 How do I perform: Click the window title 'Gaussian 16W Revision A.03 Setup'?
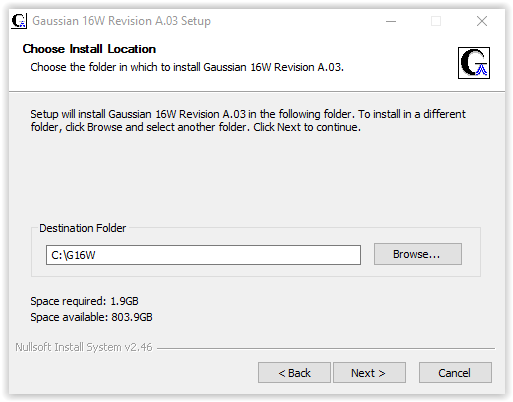[x=121, y=21]
